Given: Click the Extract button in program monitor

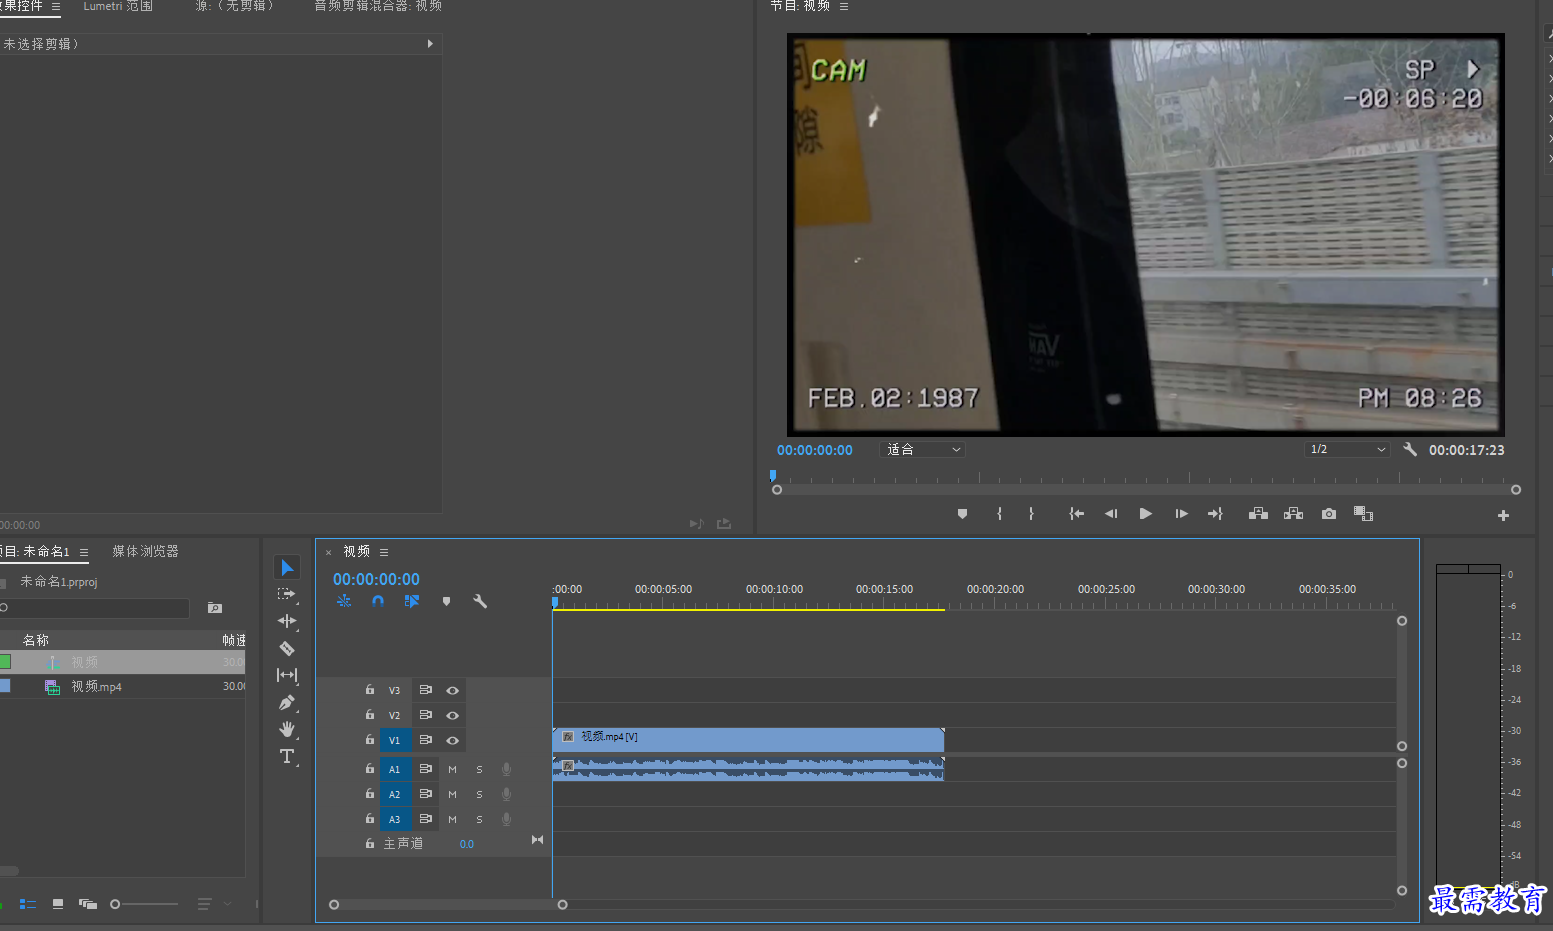Looking at the screenshot, I should (x=1293, y=514).
